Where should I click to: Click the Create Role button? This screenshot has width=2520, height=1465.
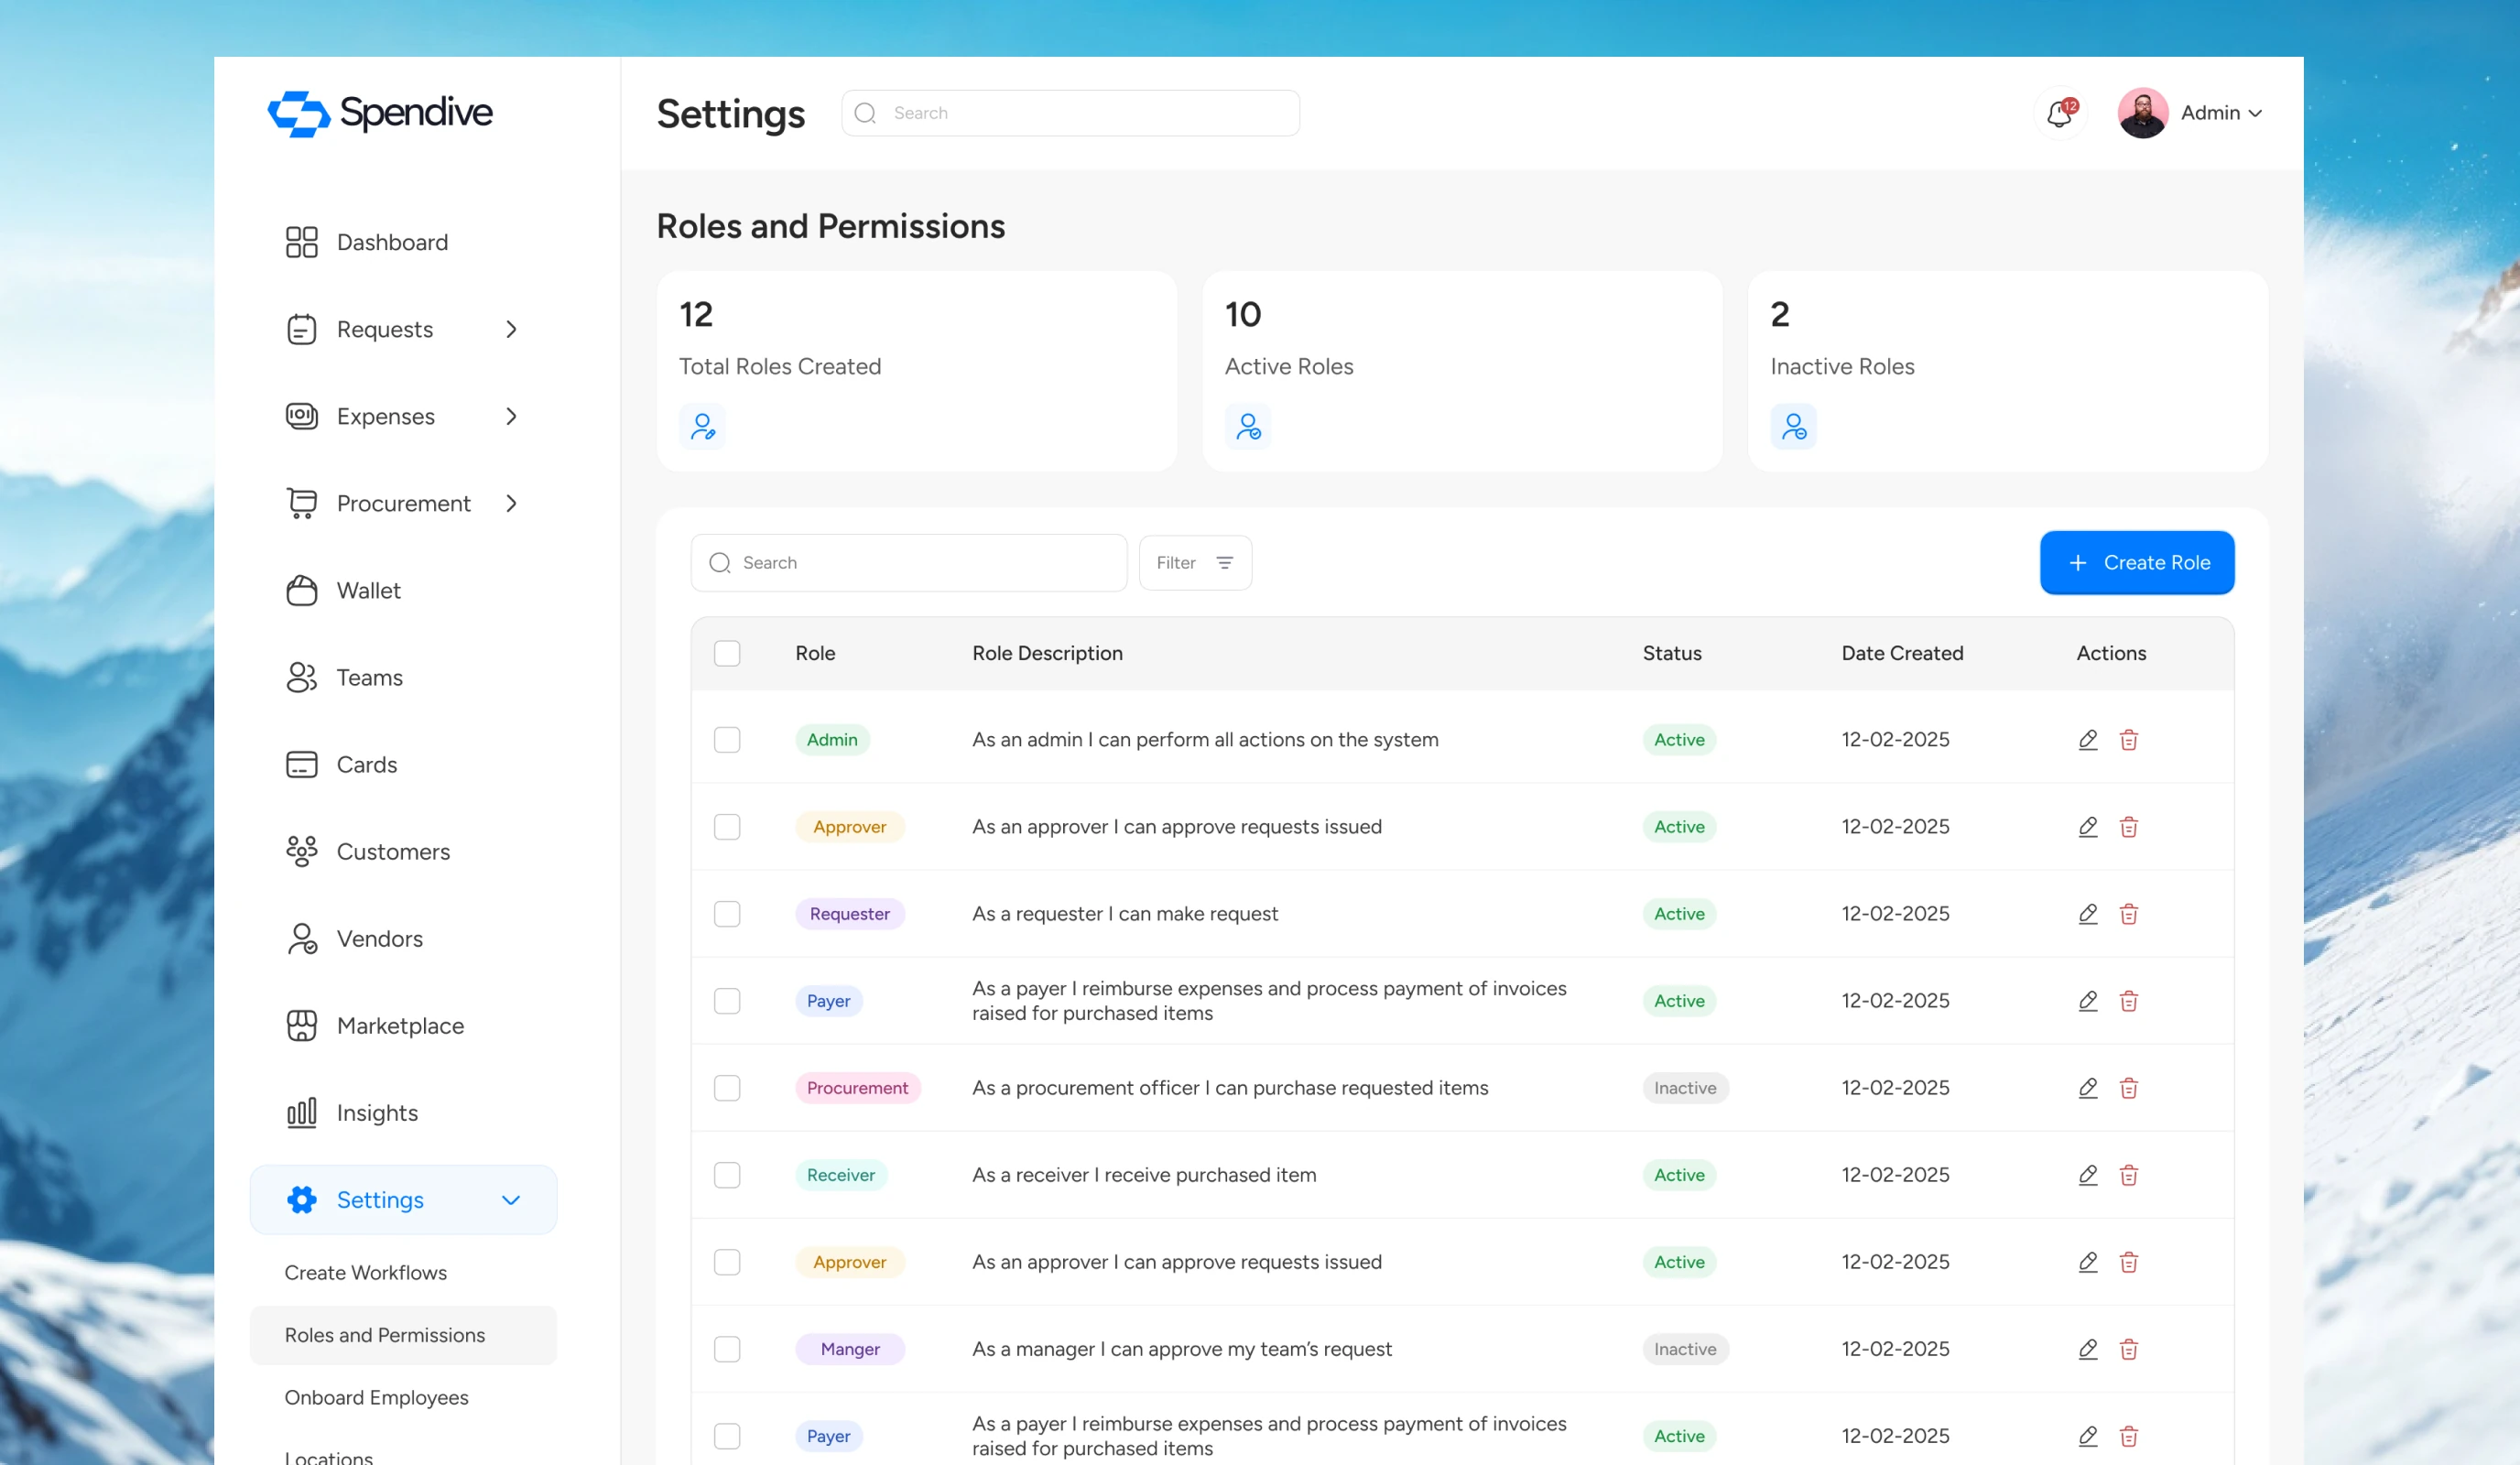(2137, 563)
